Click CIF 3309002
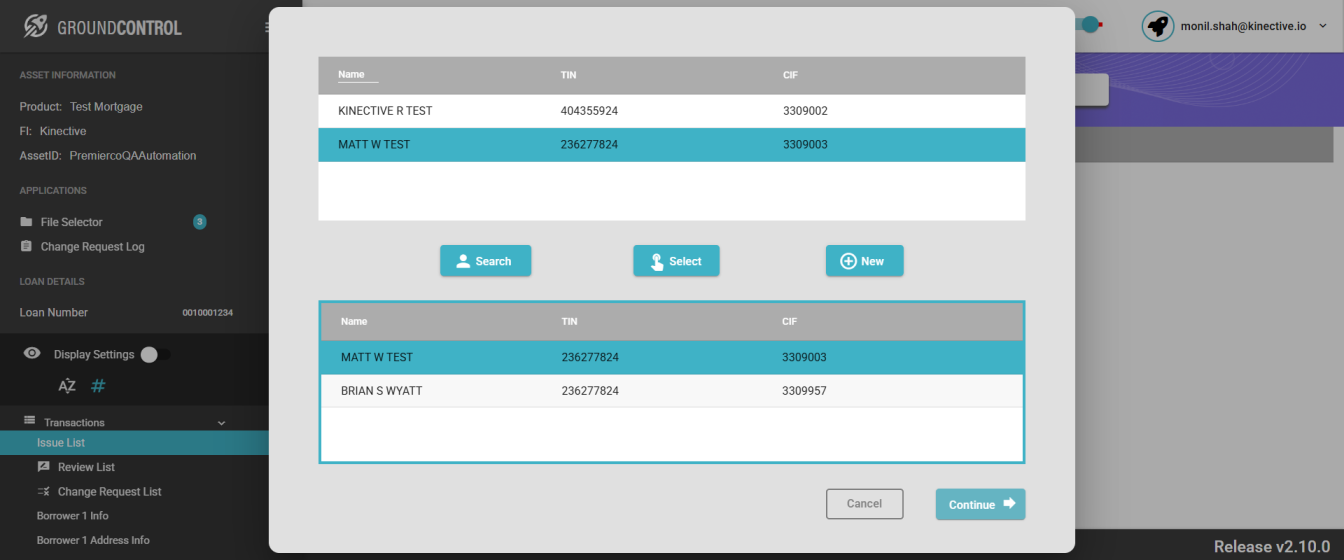1344x560 pixels. point(805,111)
